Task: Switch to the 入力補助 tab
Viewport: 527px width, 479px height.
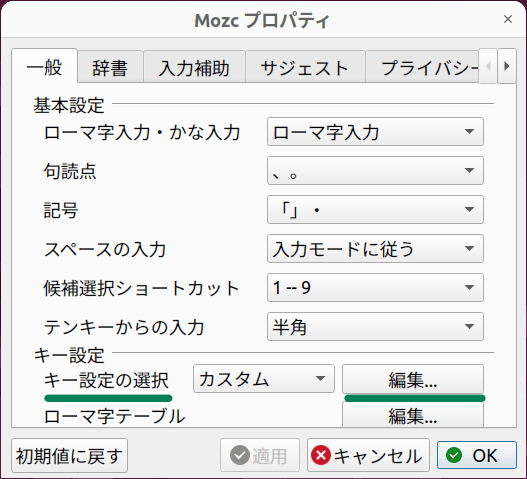Action: [x=194, y=67]
